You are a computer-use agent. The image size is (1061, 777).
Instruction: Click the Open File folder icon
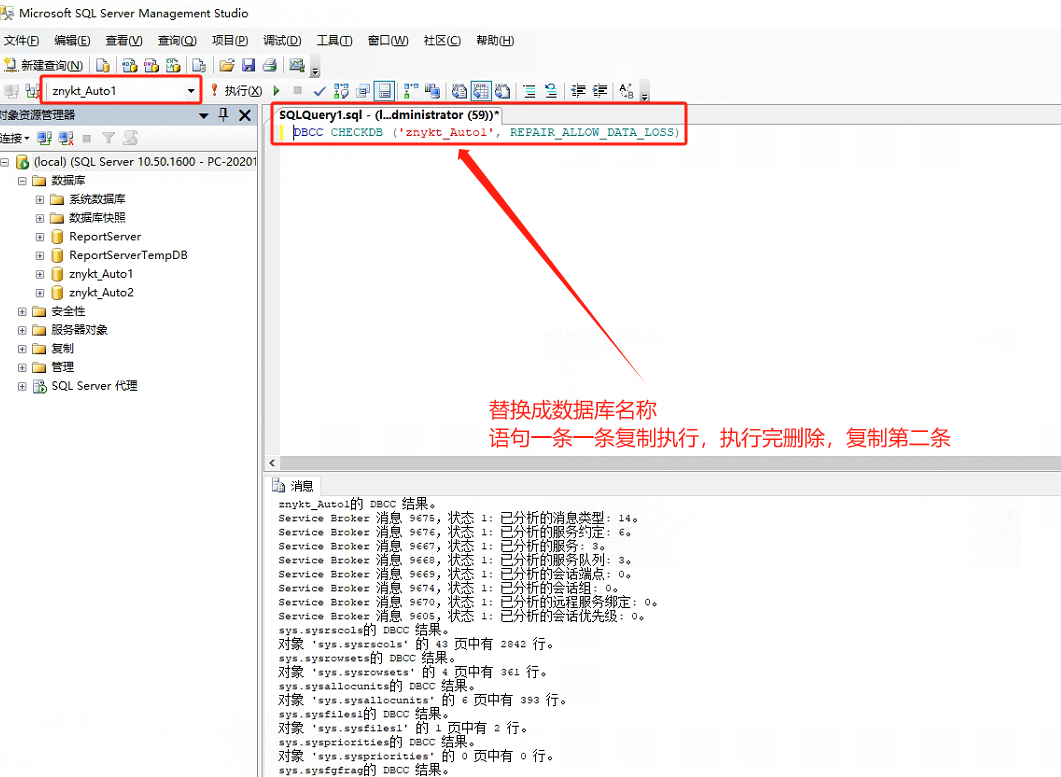(x=227, y=65)
